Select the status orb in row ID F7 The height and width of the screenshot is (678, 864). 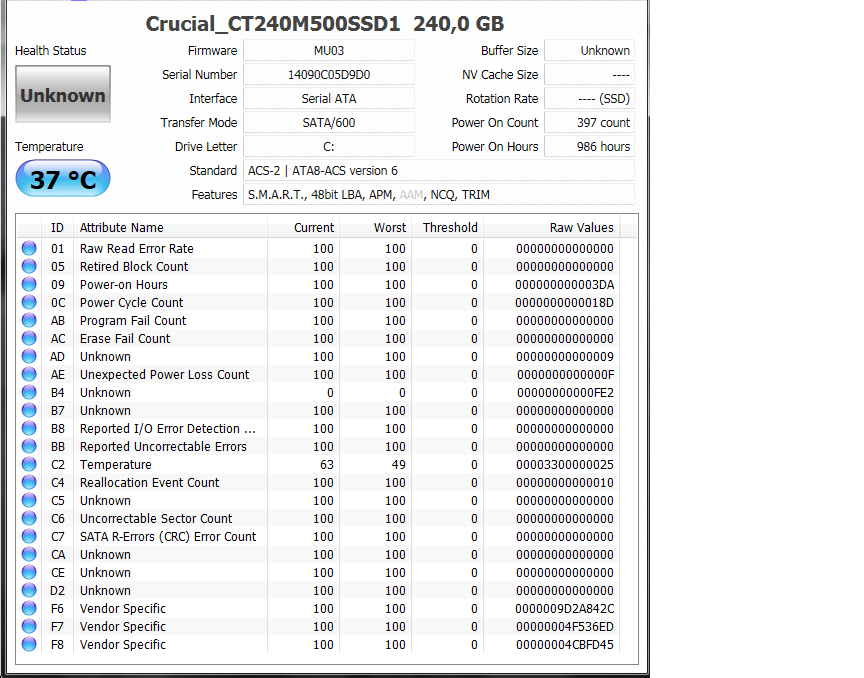coord(29,627)
